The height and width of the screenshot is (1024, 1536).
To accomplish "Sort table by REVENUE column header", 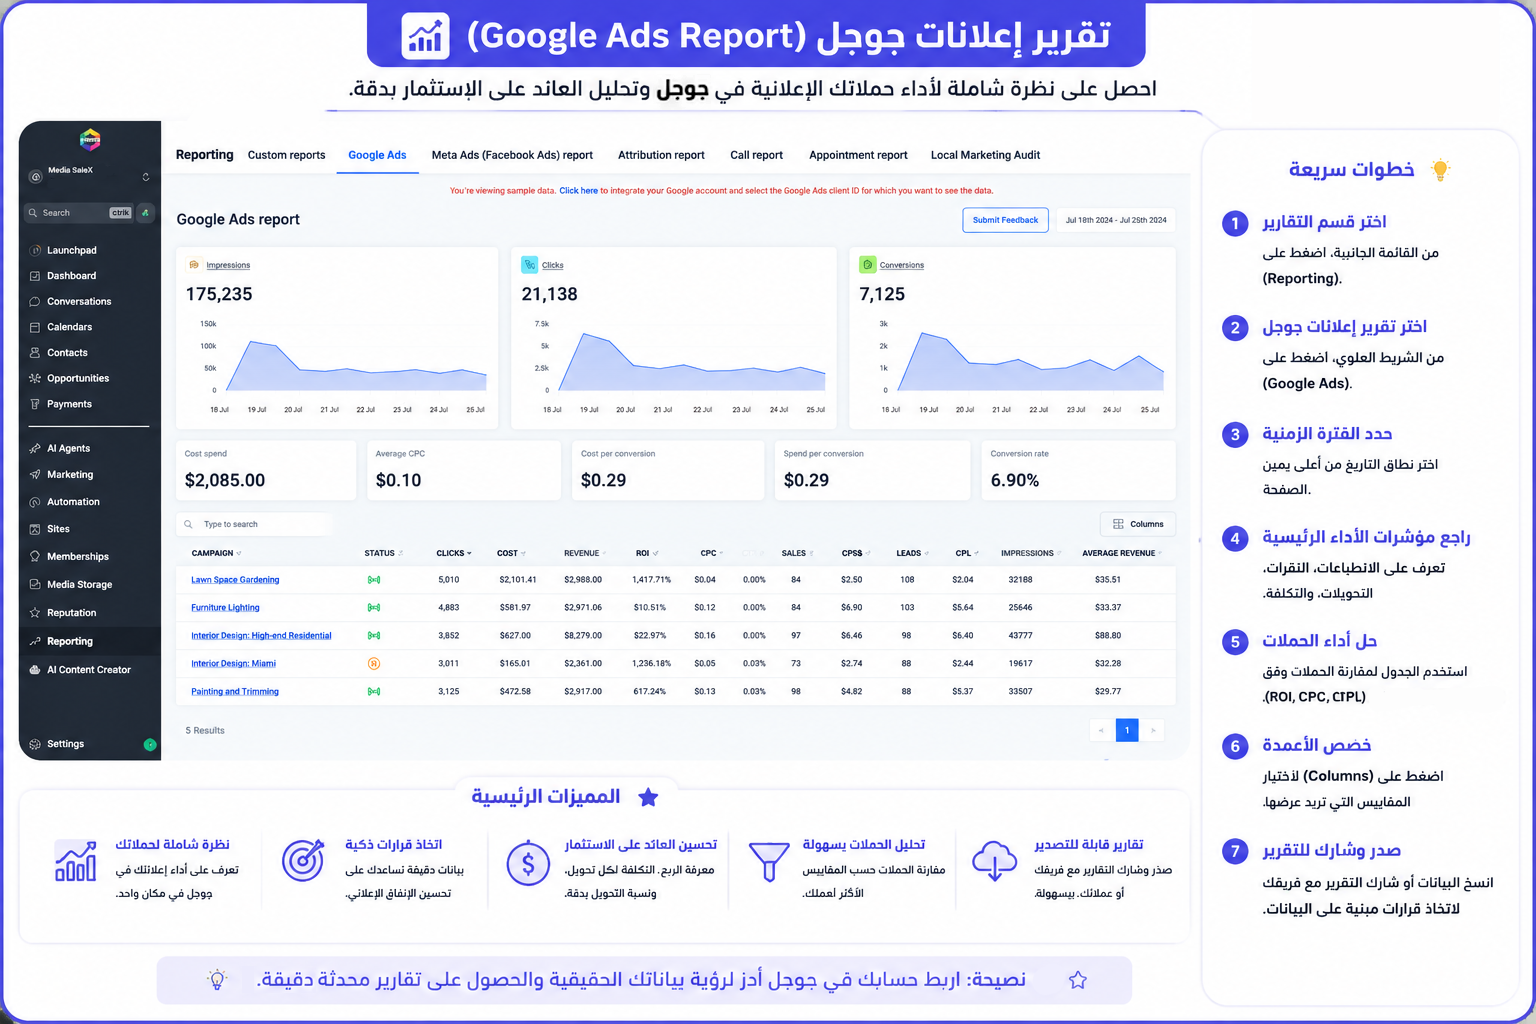I will [x=585, y=553].
